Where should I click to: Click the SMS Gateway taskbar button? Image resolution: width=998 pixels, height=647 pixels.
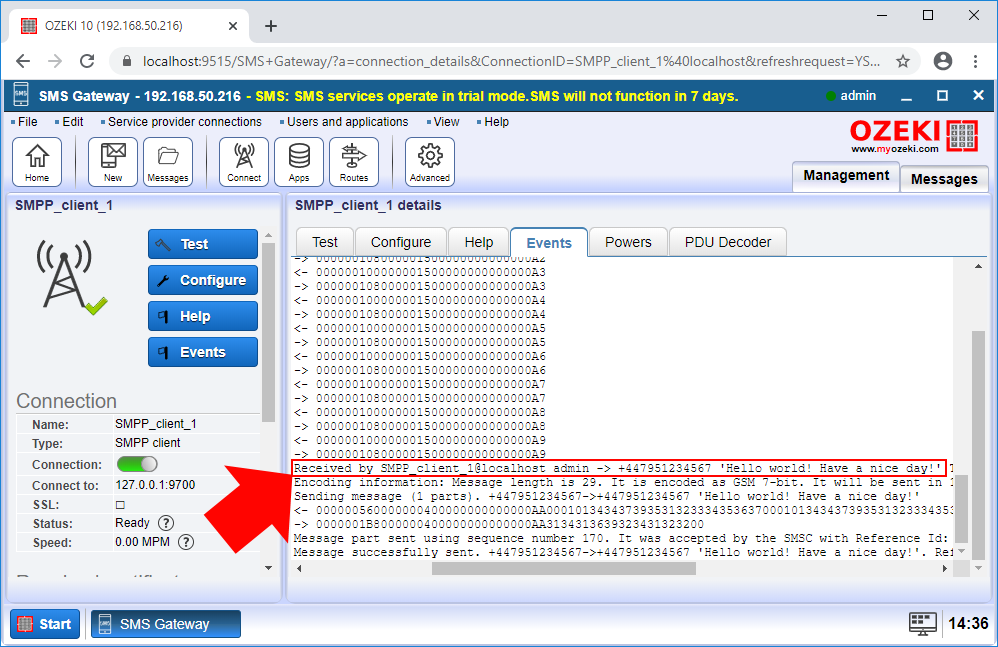165,624
